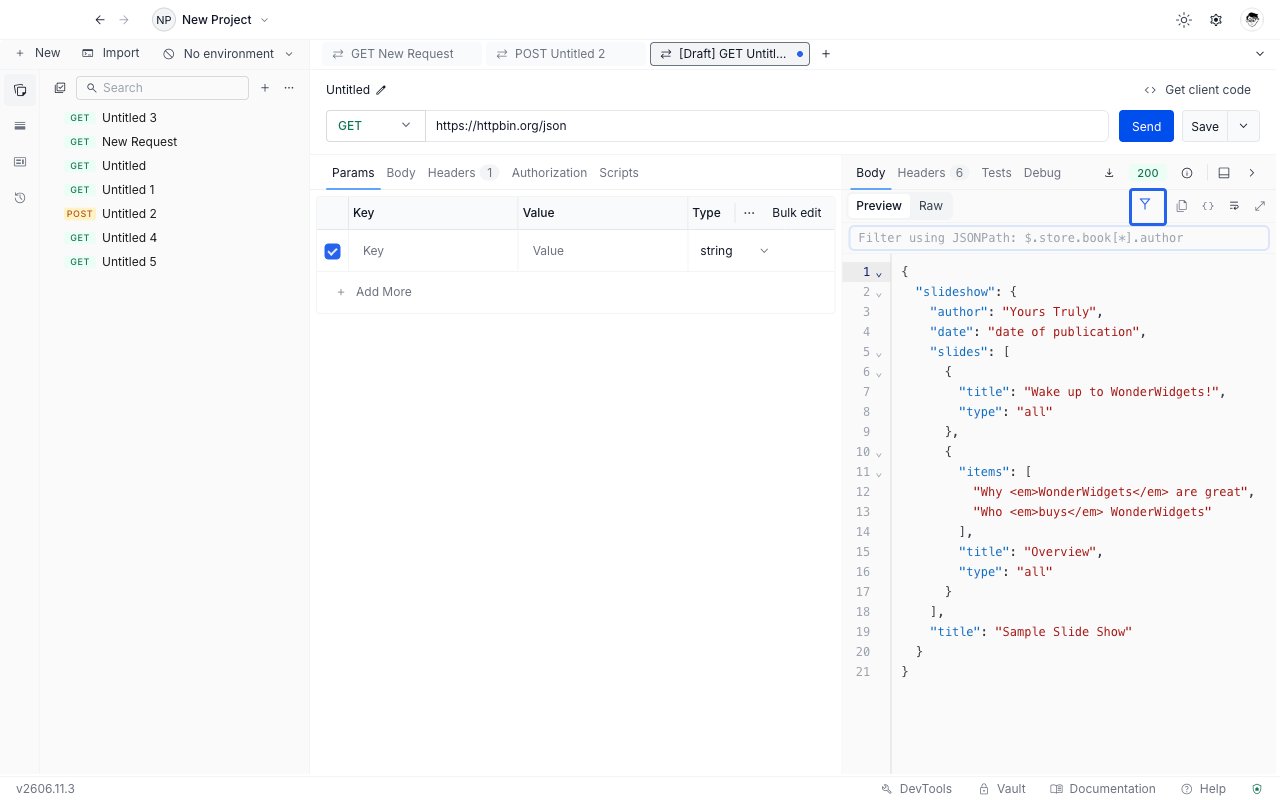The height and width of the screenshot is (800, 1280).
Task: Rename request via pencil icon next to Untitled
Action: 381,90
